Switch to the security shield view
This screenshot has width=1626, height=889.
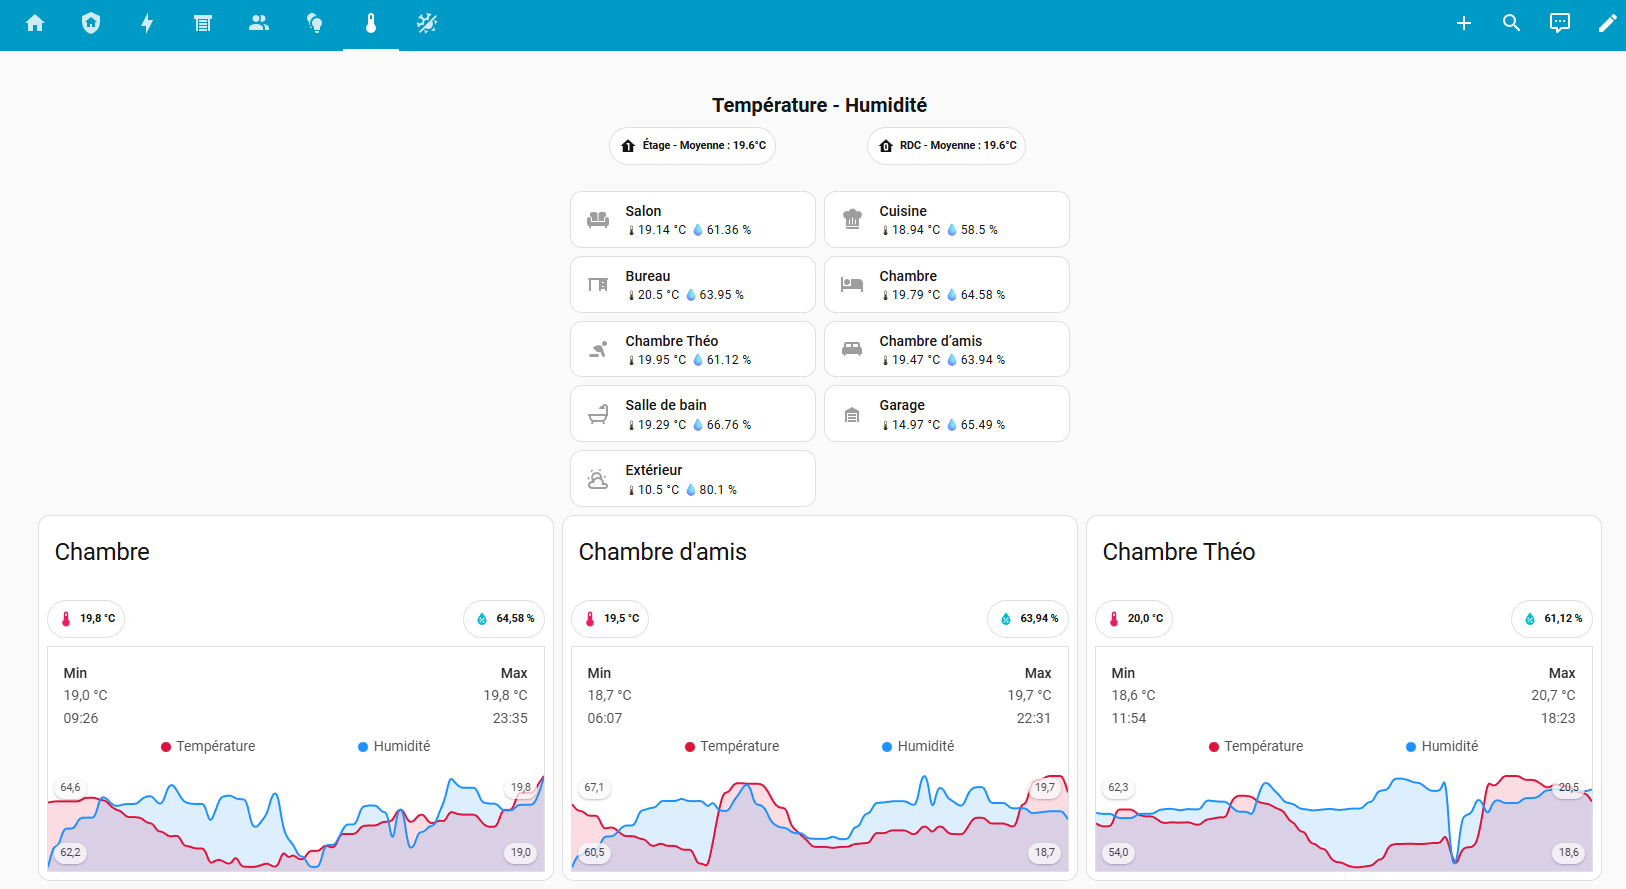click(x=91, y=23)
